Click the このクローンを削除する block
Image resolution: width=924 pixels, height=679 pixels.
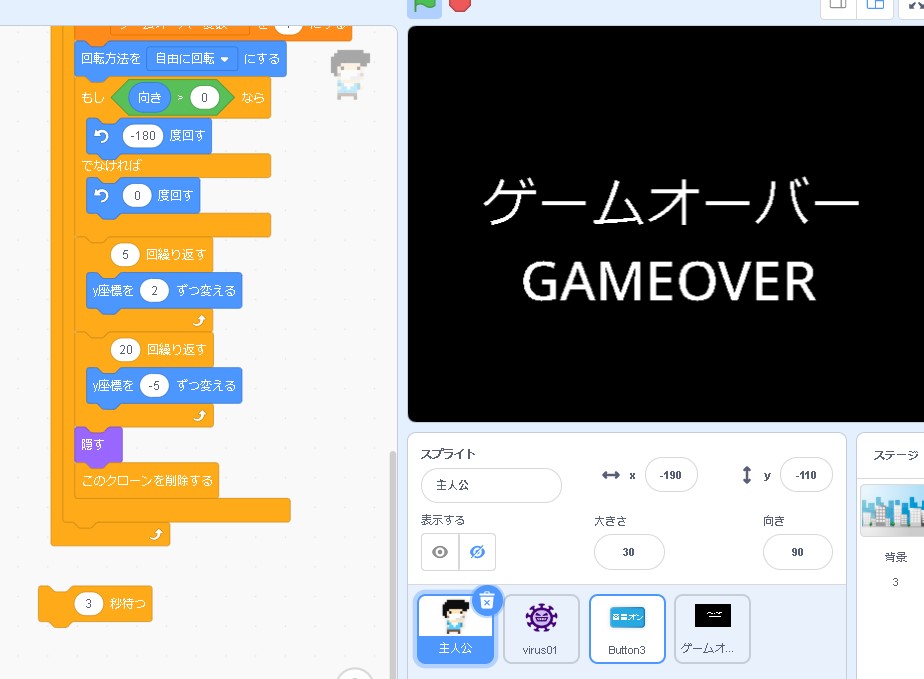146,480
